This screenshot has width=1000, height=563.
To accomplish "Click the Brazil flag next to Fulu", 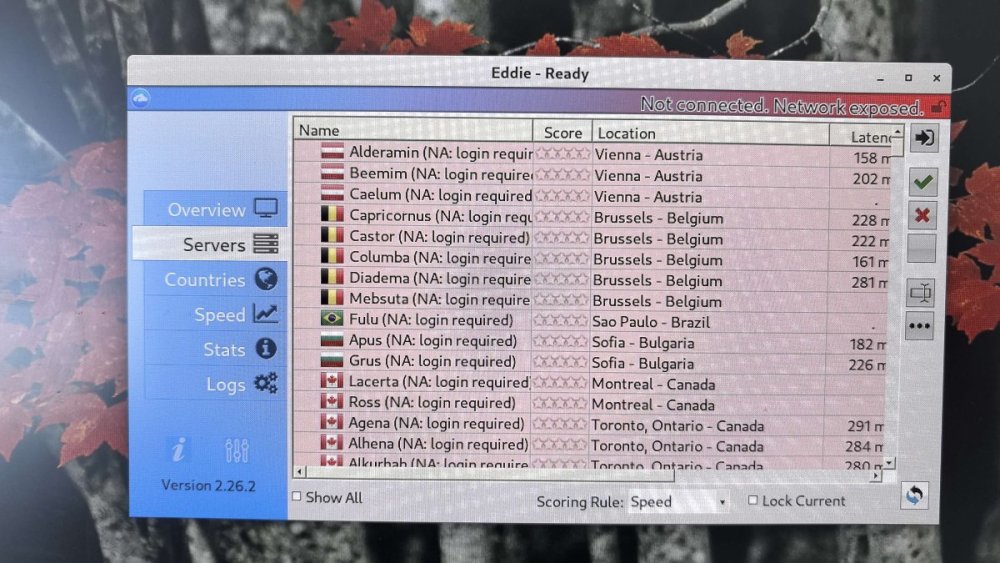I will tap(332, 318).
